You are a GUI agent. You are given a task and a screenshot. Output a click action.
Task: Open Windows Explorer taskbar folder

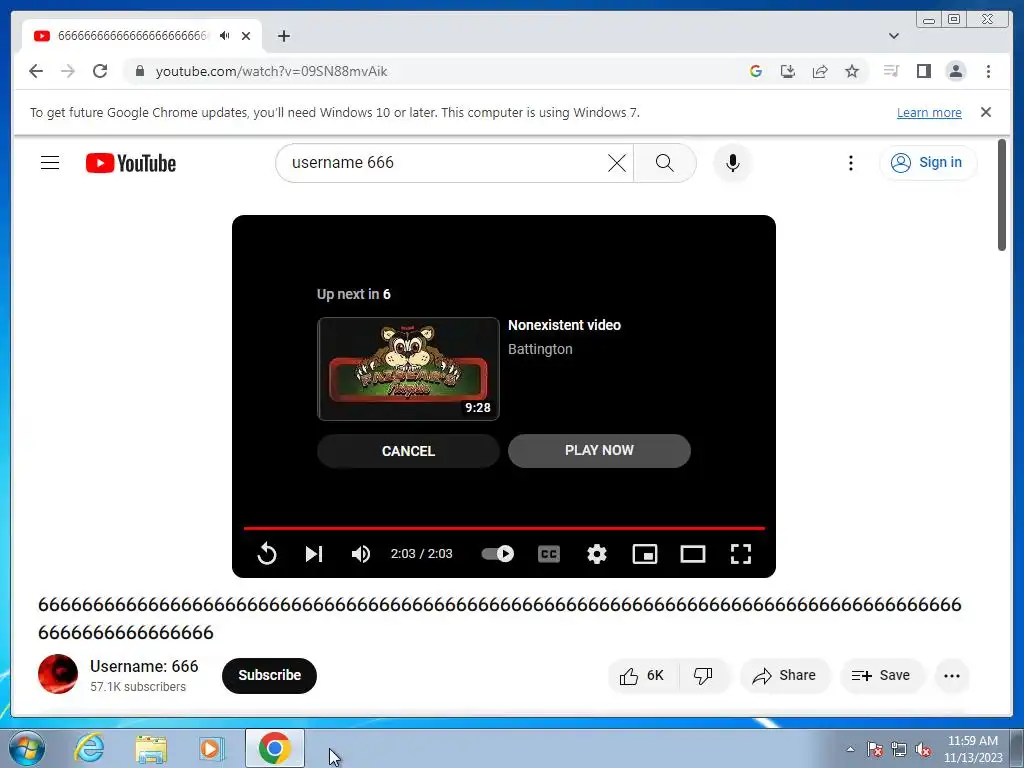pos(151,748)
